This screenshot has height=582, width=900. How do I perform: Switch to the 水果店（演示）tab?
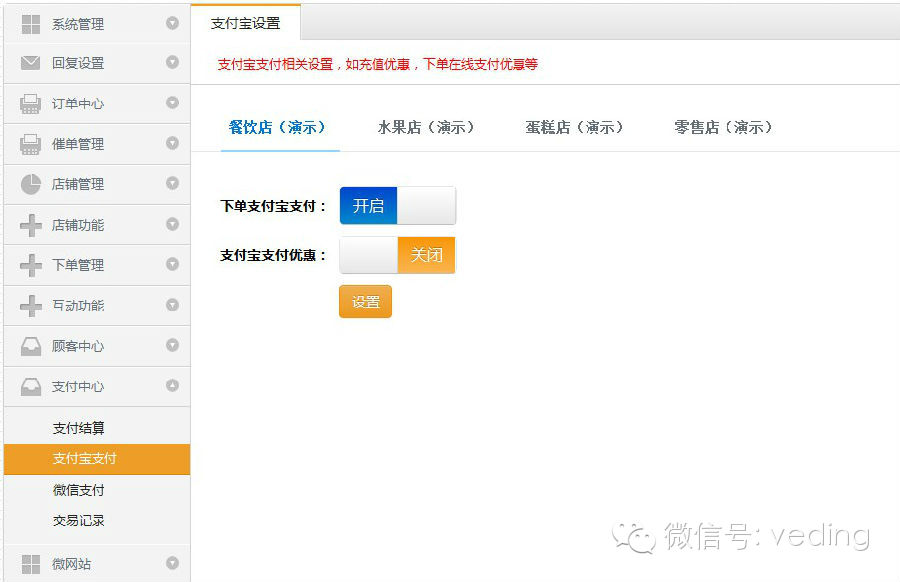click(x=426, y=127)
